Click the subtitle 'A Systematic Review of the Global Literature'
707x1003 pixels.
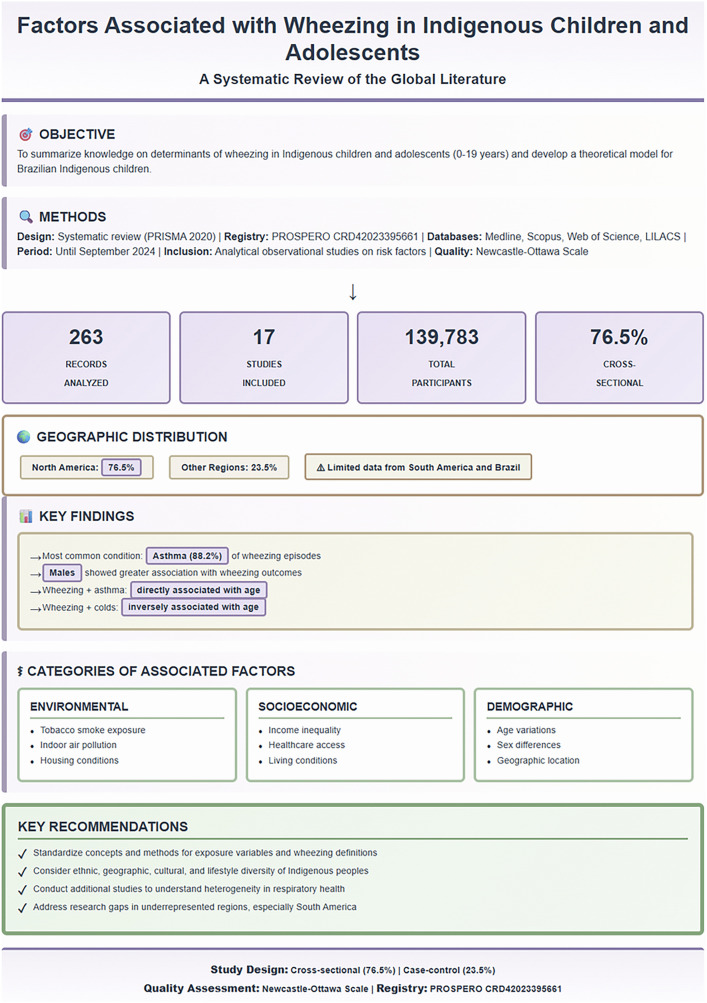353,79
